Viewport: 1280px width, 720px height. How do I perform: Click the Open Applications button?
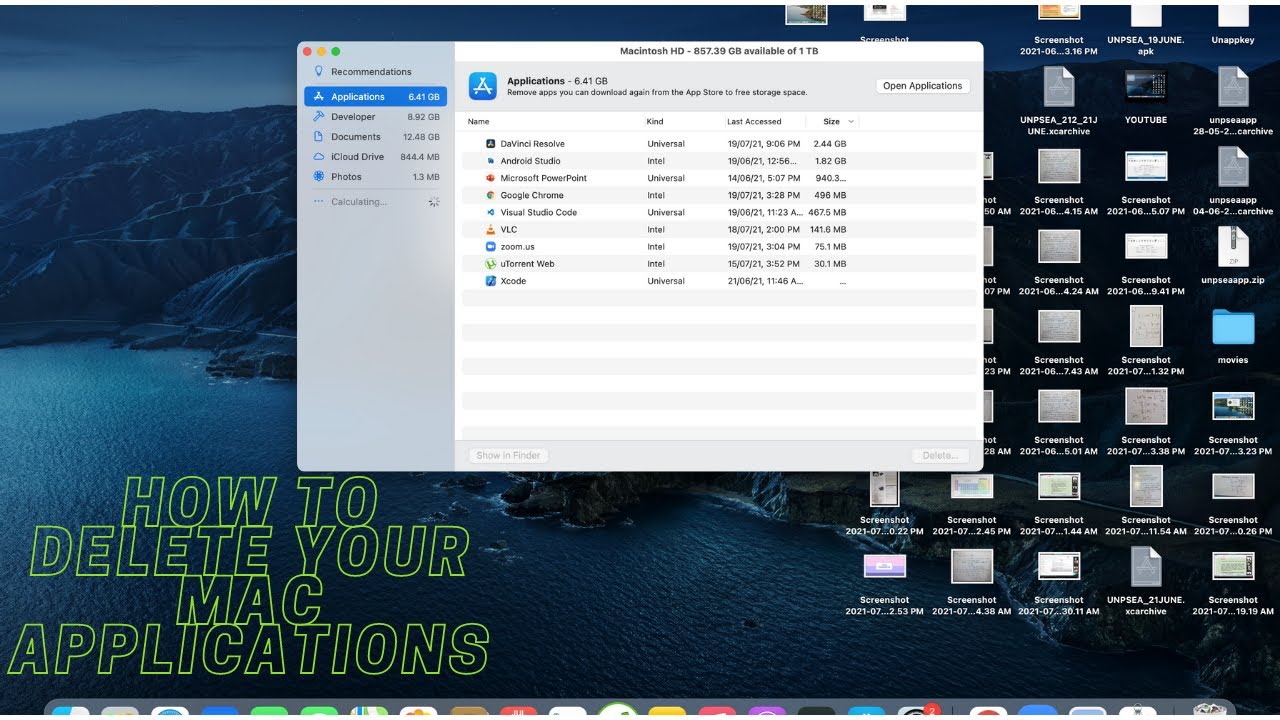(x=922, y=86)
